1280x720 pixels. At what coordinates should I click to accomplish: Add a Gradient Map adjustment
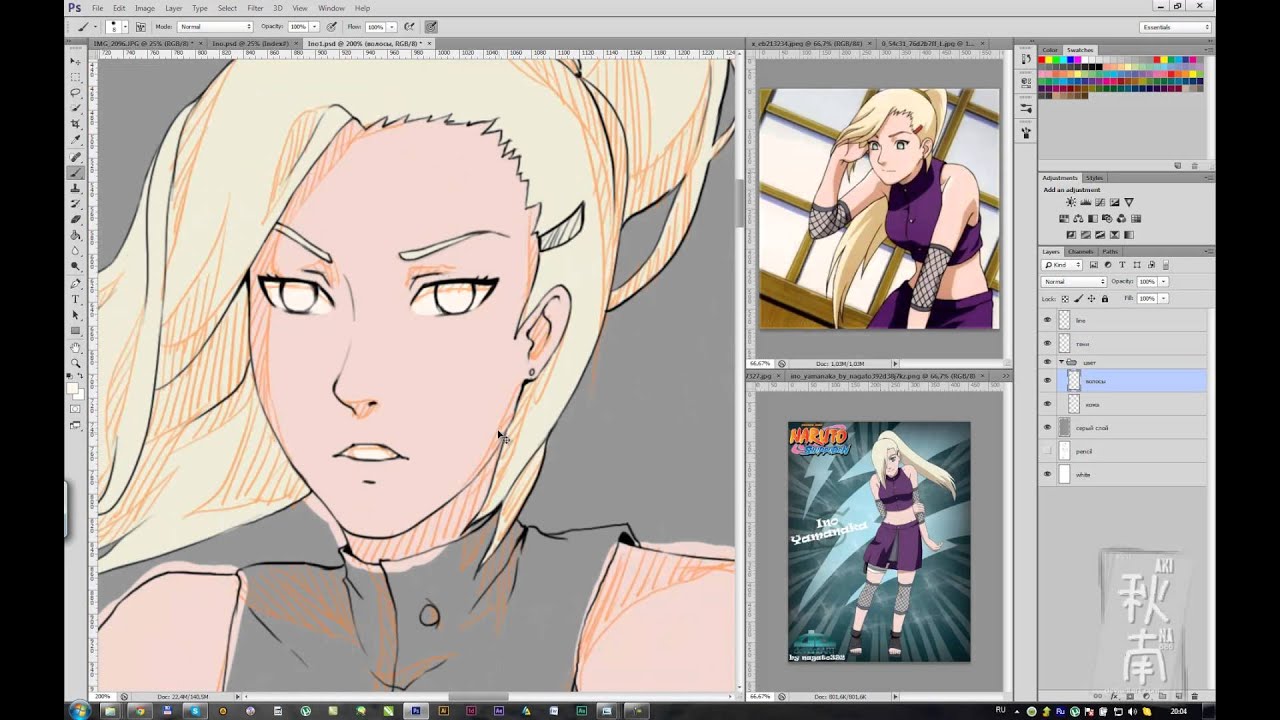1129,235
